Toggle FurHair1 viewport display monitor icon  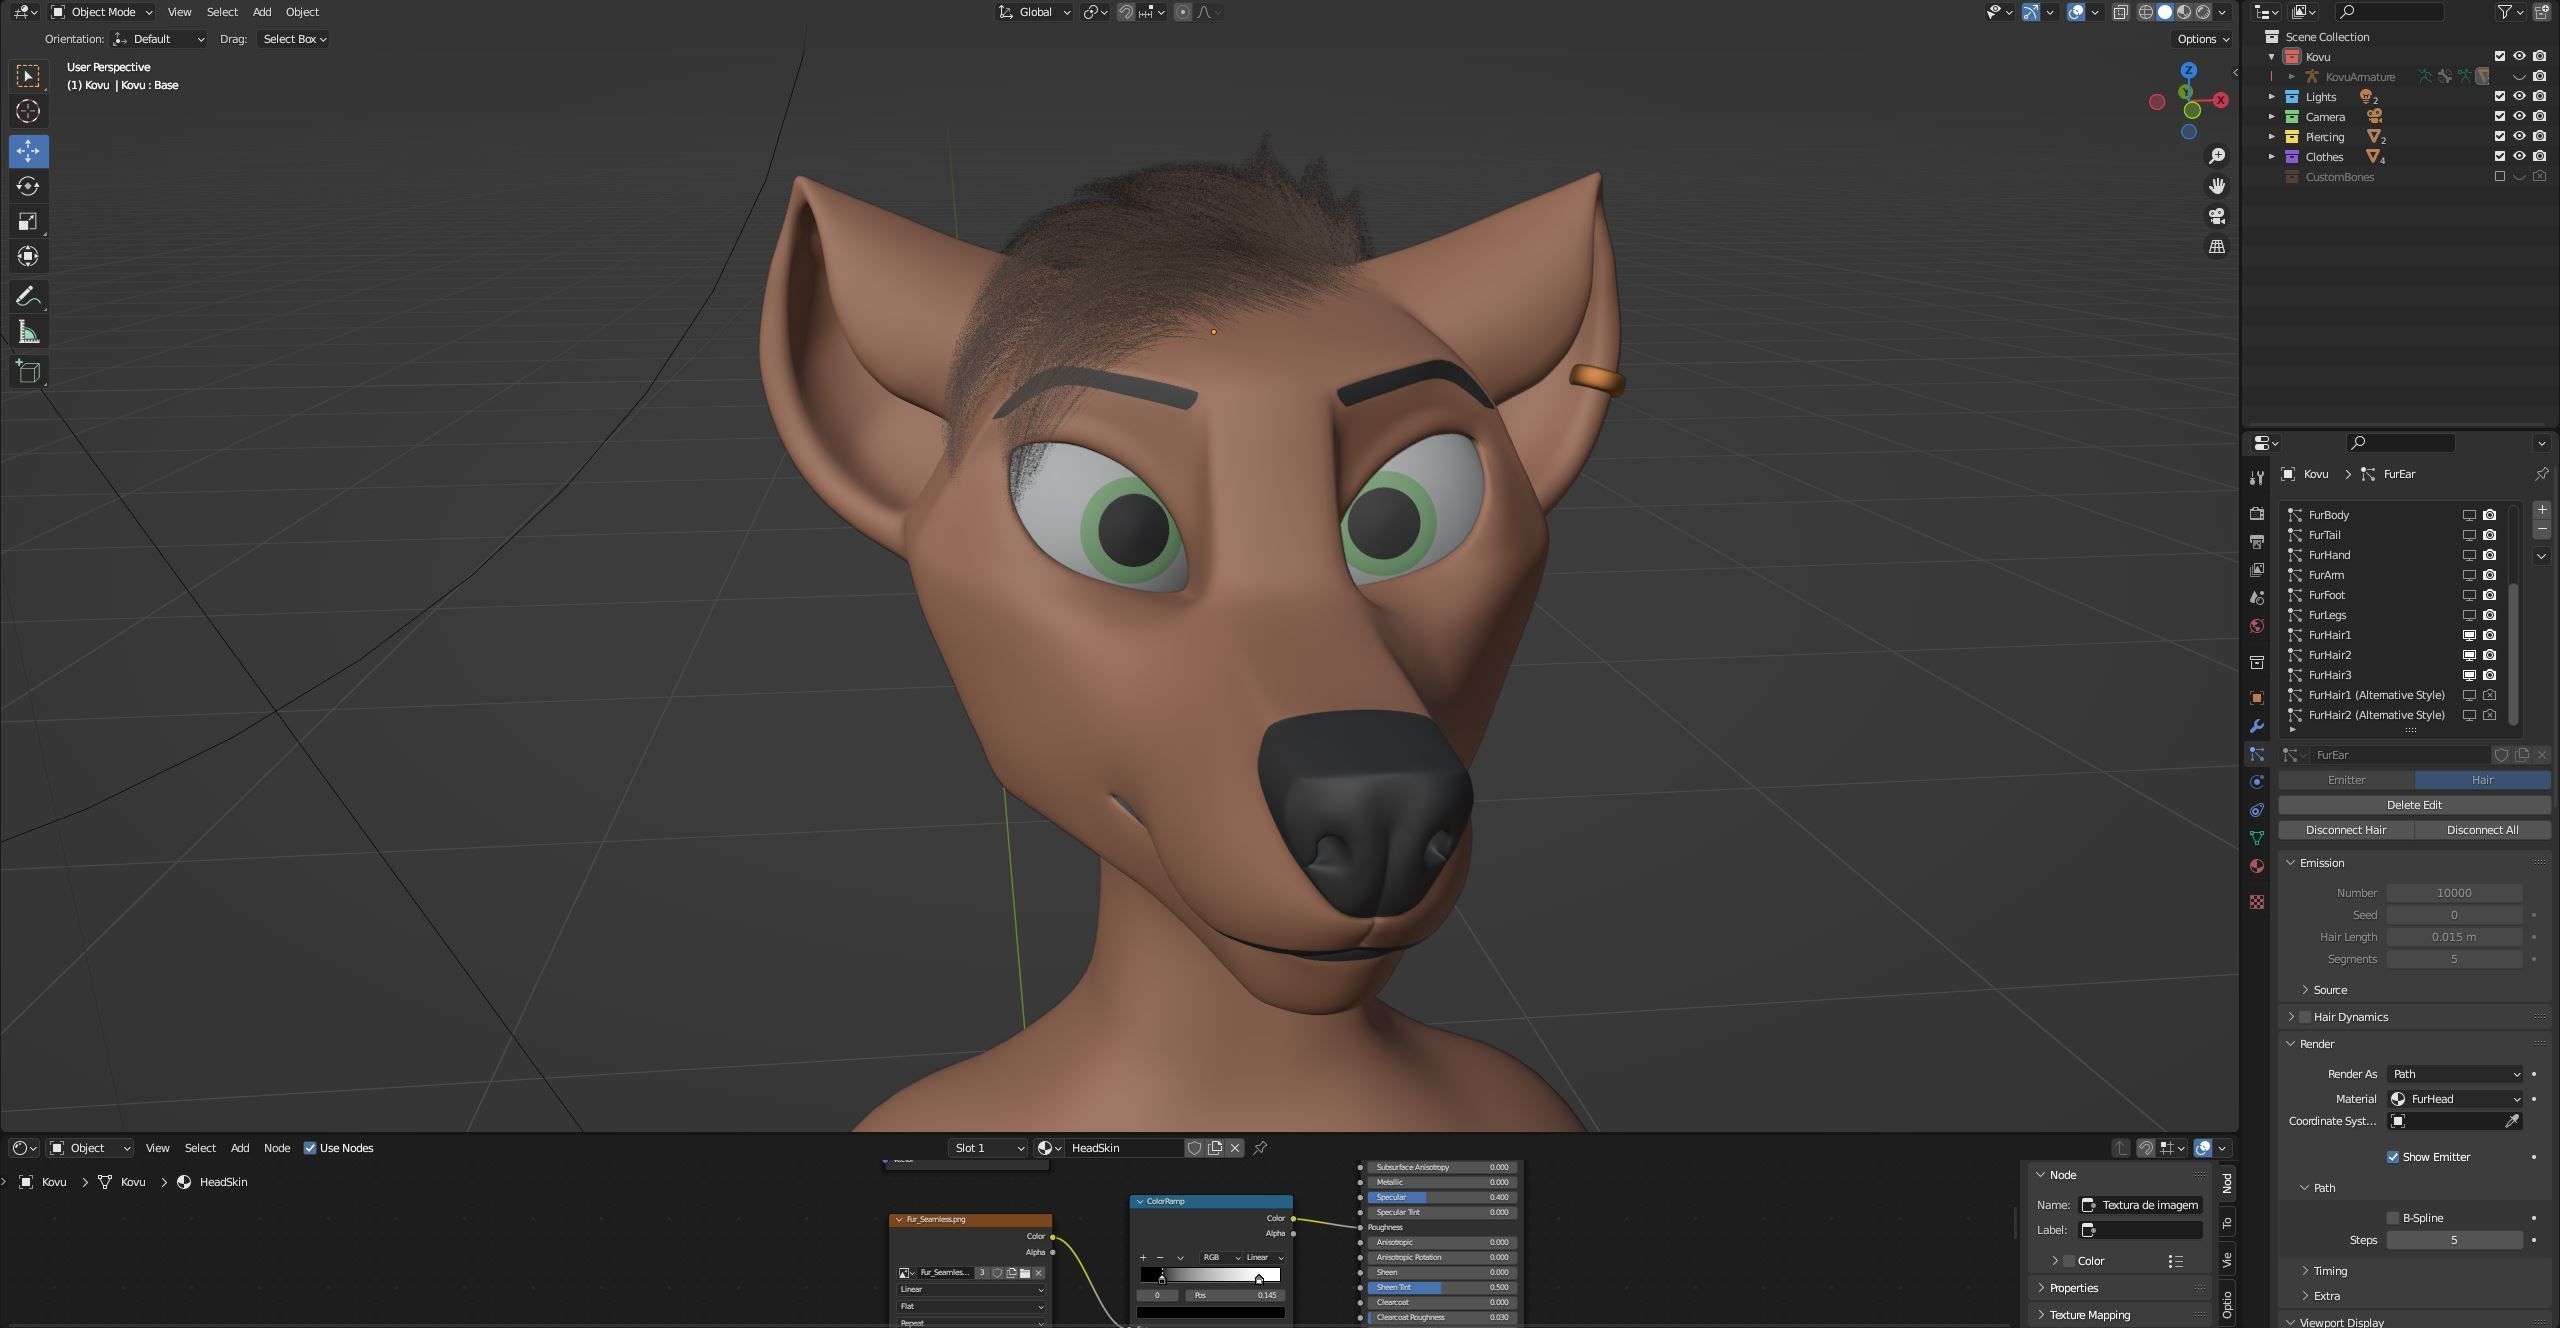tap(2468, 635)
